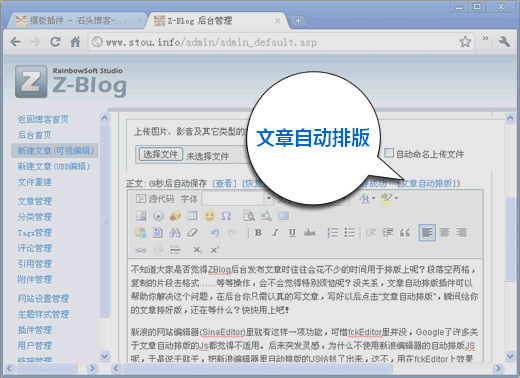
Task: Open 用户管理 in sidebar
Action: pyautogui.click(x=35, y=346)
